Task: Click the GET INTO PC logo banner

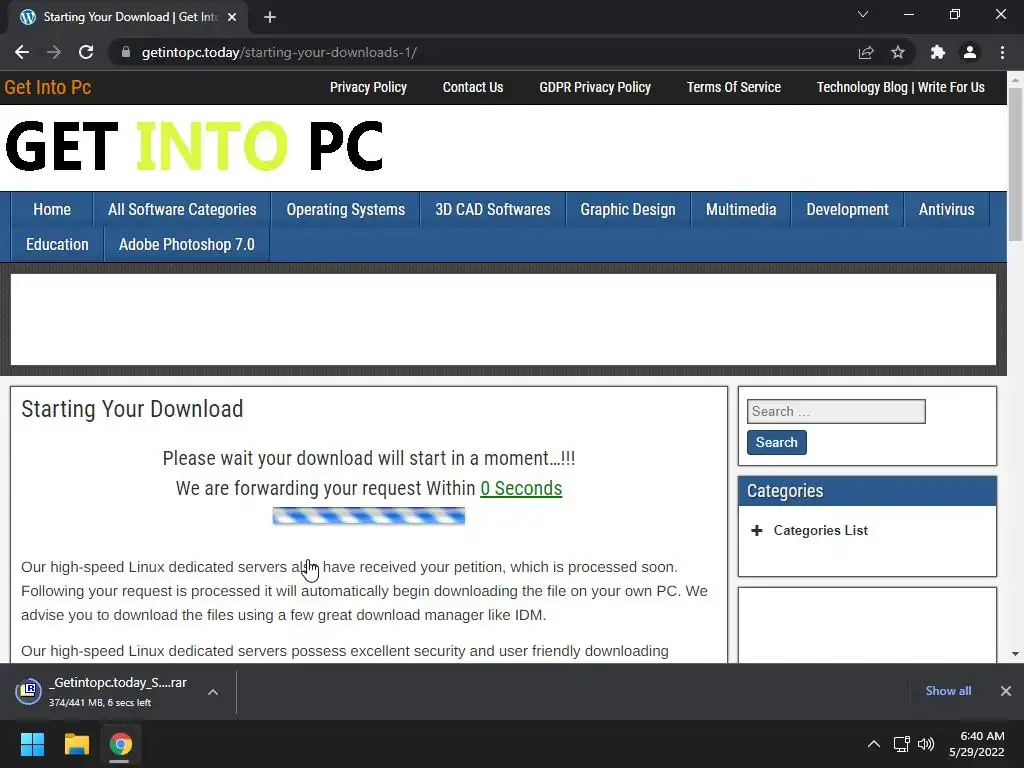Action: 194,146
